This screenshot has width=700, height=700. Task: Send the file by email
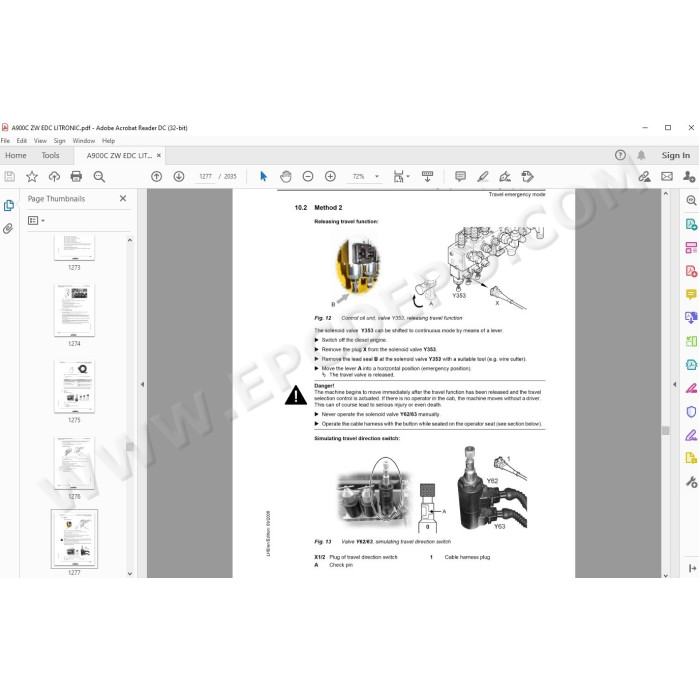[667, 176]
